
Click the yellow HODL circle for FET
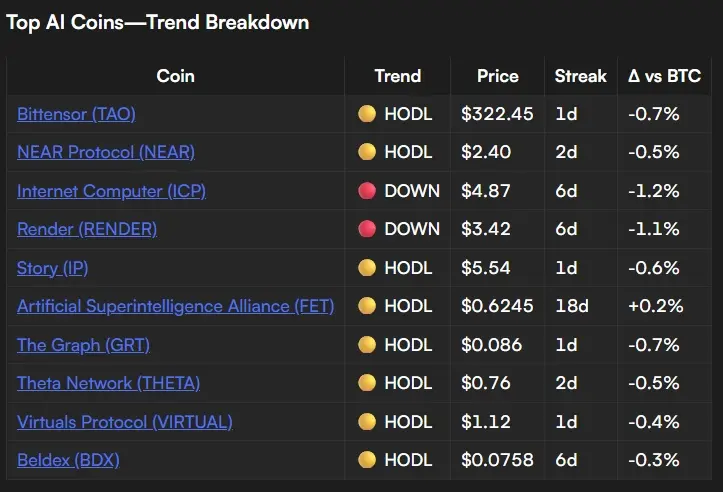click(x=367, y=306)
